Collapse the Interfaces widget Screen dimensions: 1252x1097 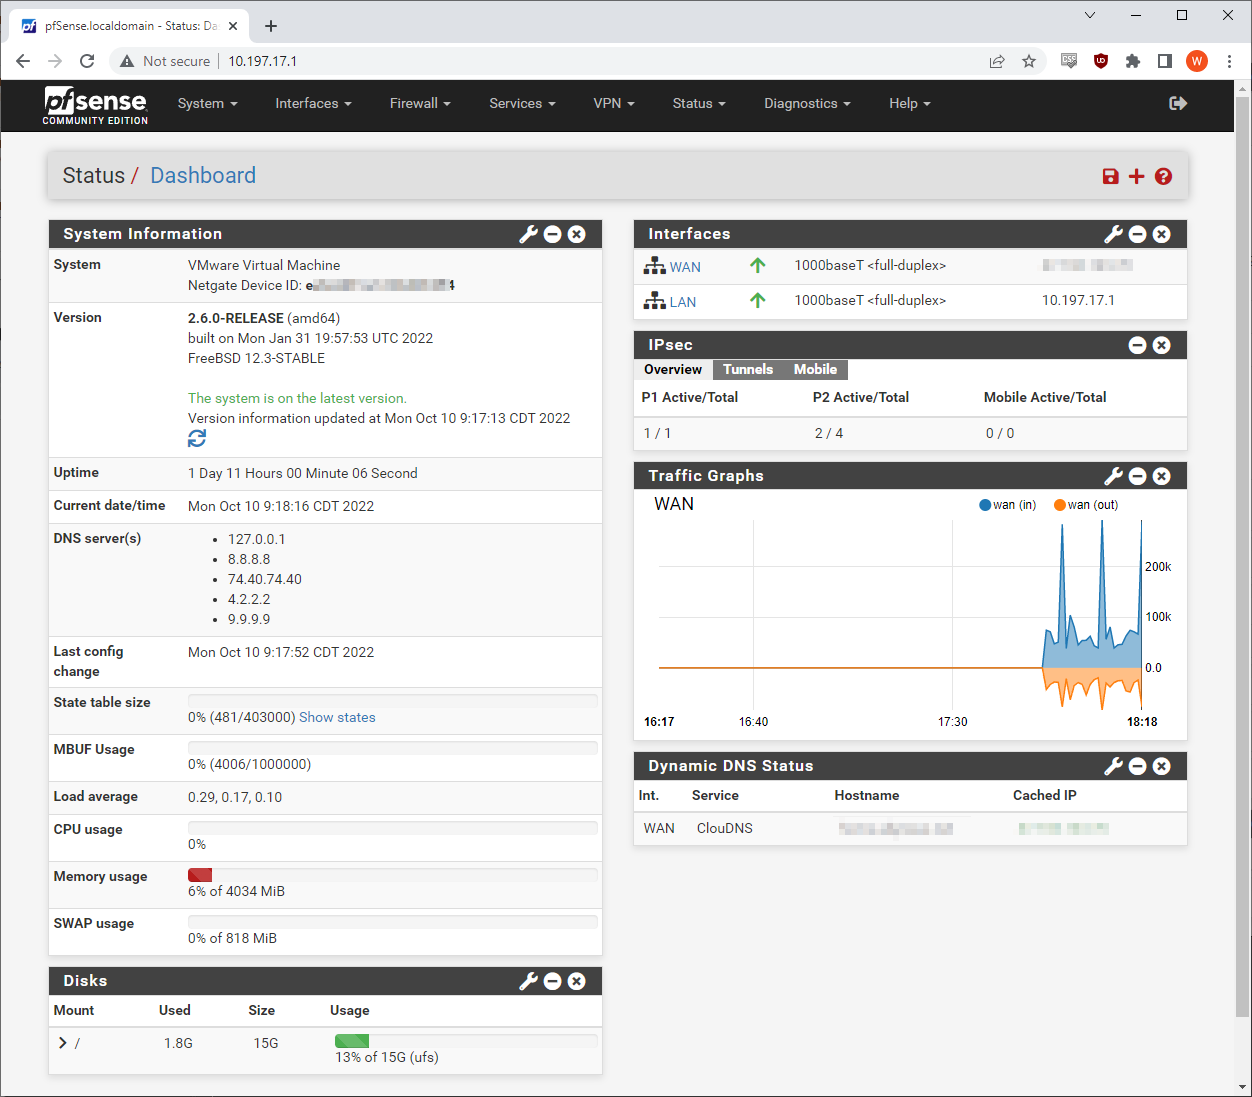pos(1138,234)
